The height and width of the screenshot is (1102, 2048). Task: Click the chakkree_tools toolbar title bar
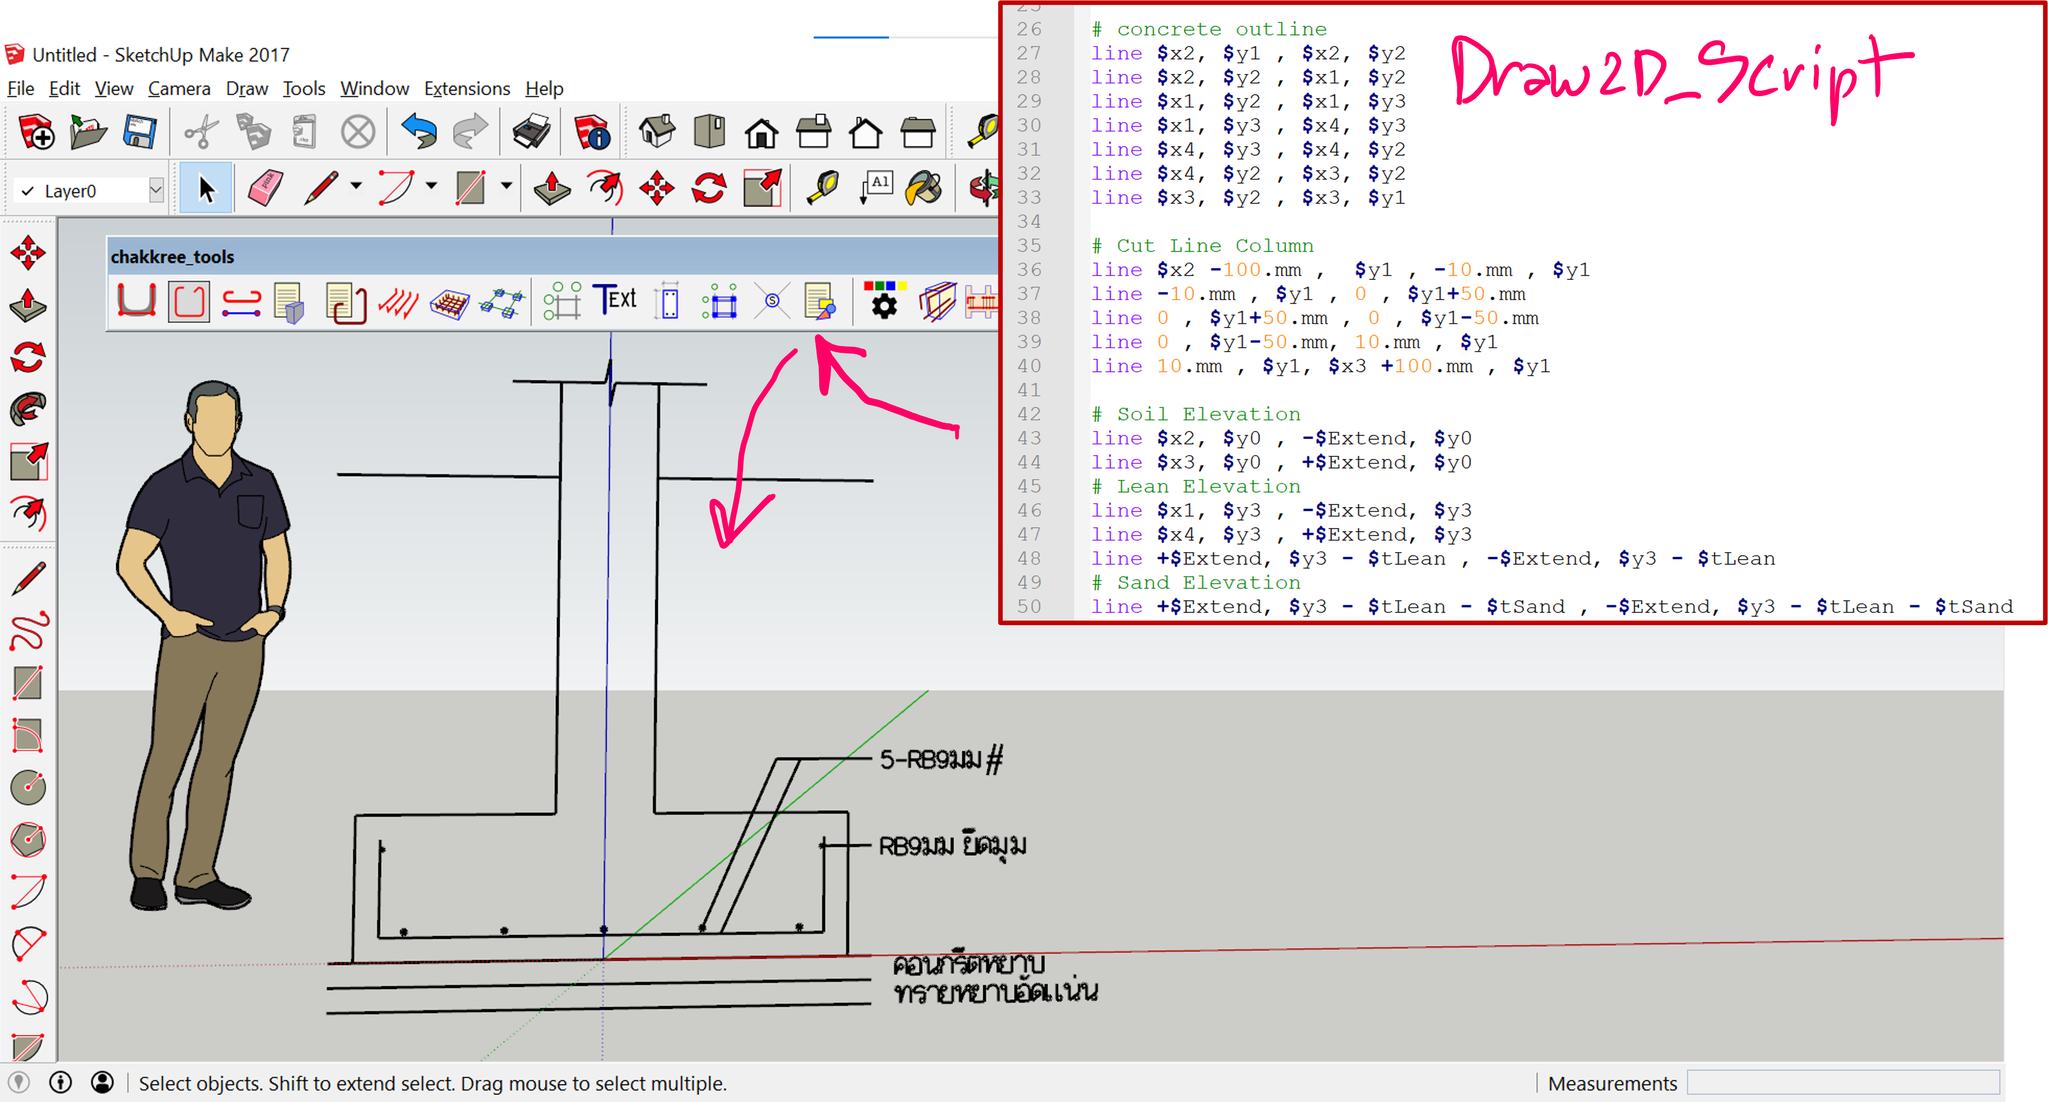tap(552, 256)
